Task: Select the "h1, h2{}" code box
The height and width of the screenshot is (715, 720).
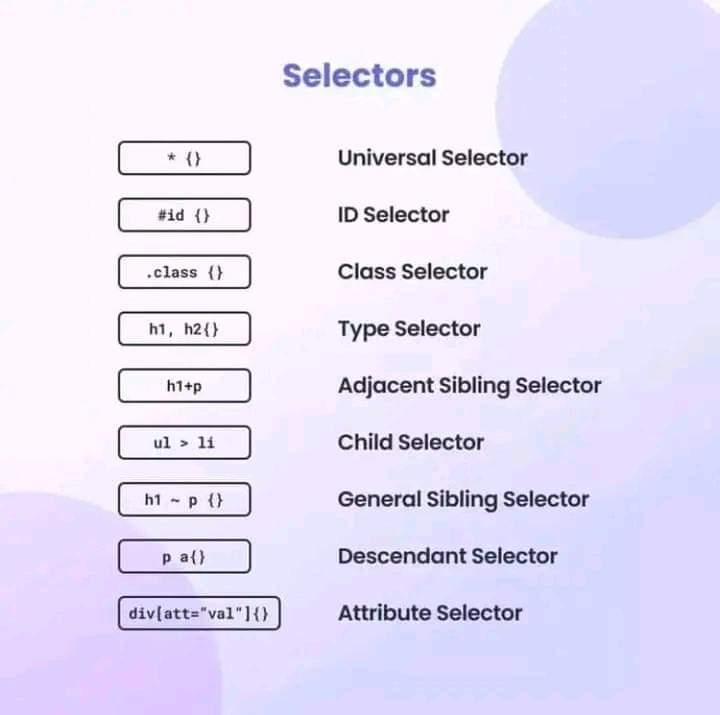Action: [x=185, y=329]
